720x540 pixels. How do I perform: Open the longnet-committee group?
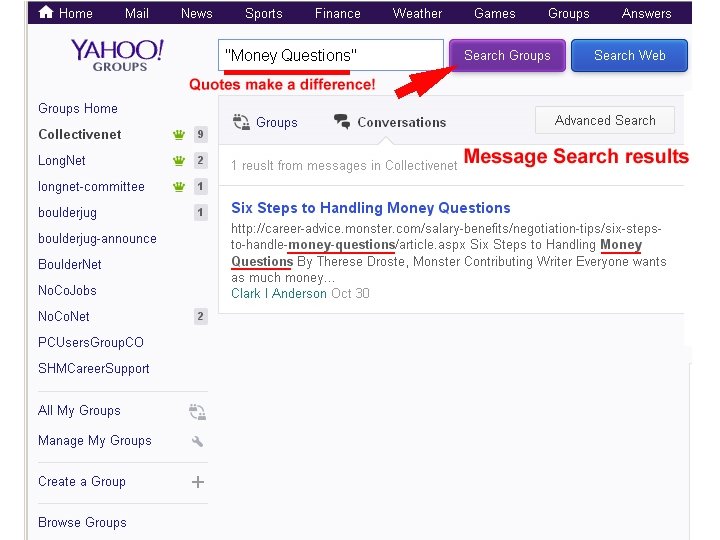coord(91,187)
